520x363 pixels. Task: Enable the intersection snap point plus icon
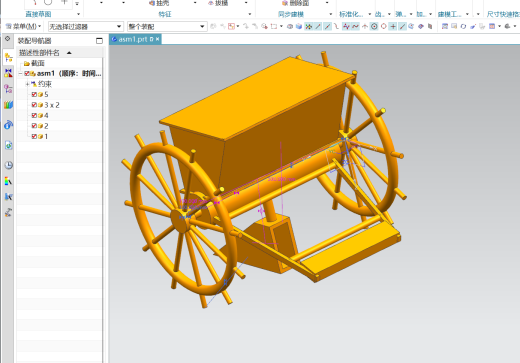(393, 26)
